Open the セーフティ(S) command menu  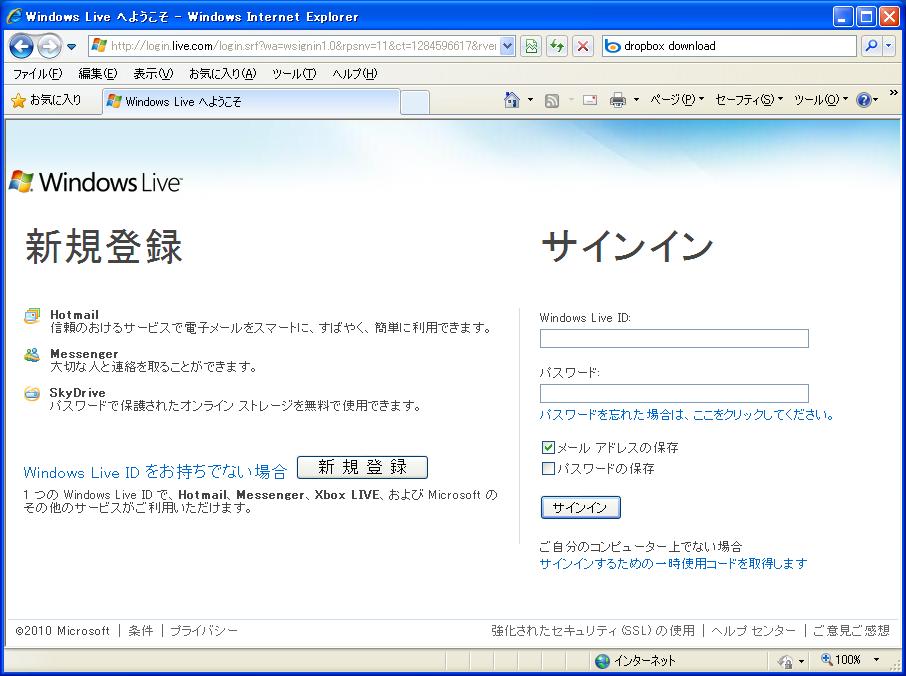tap(749, 100)
